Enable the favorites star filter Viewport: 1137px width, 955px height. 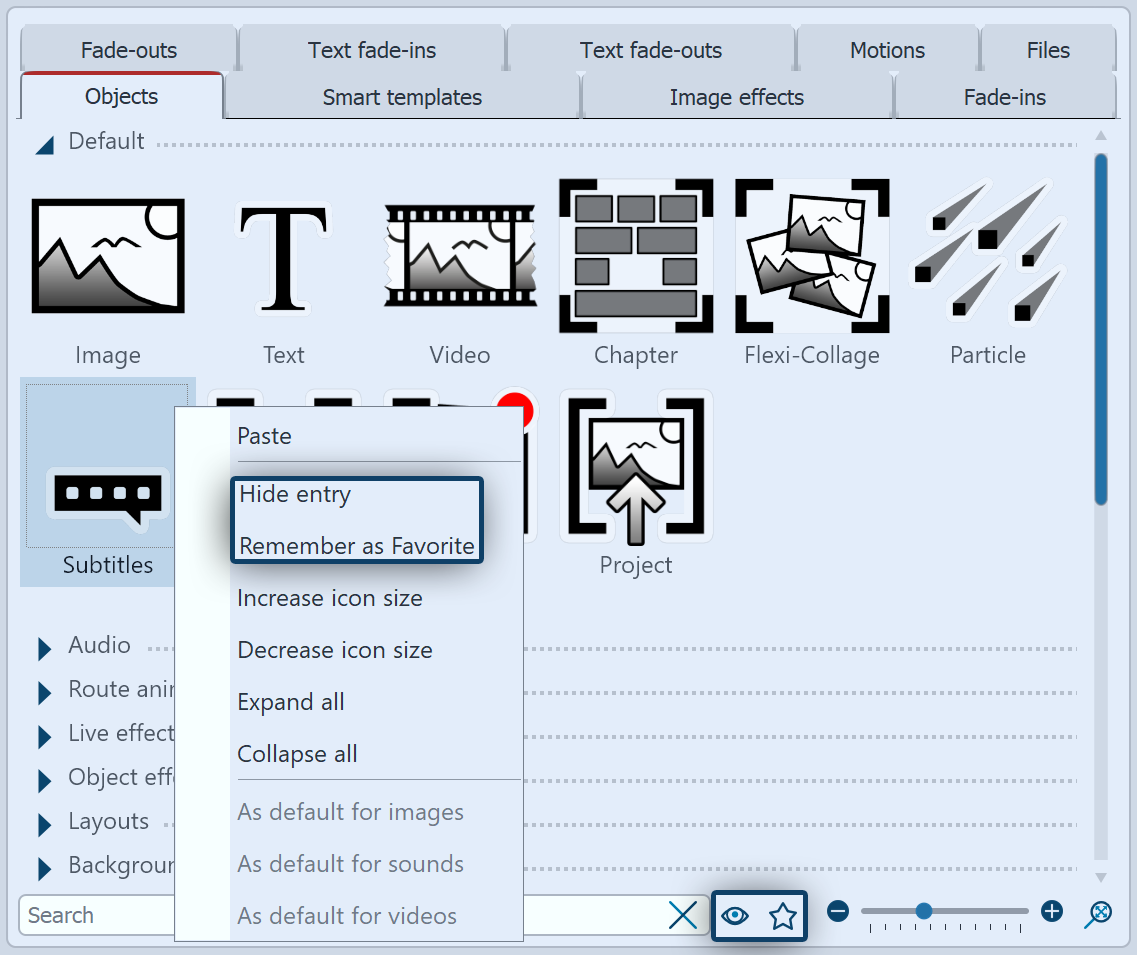coord(782,914)
